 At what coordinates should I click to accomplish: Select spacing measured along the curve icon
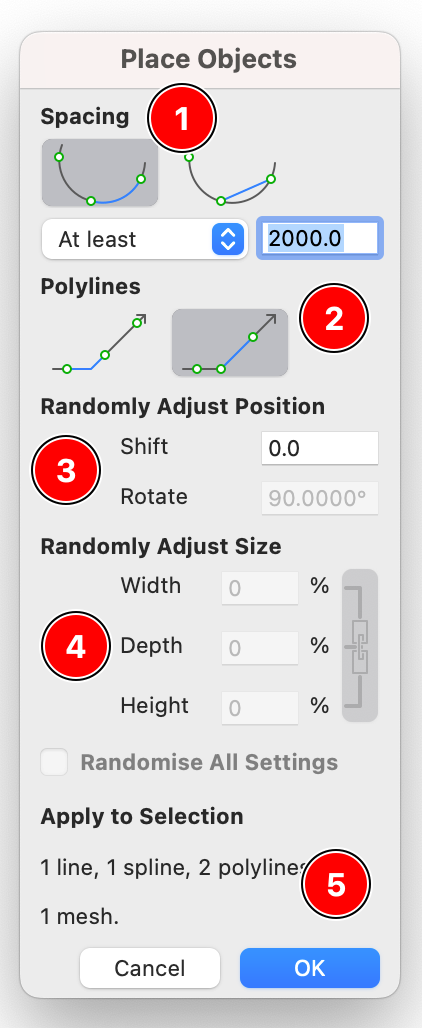100,172
